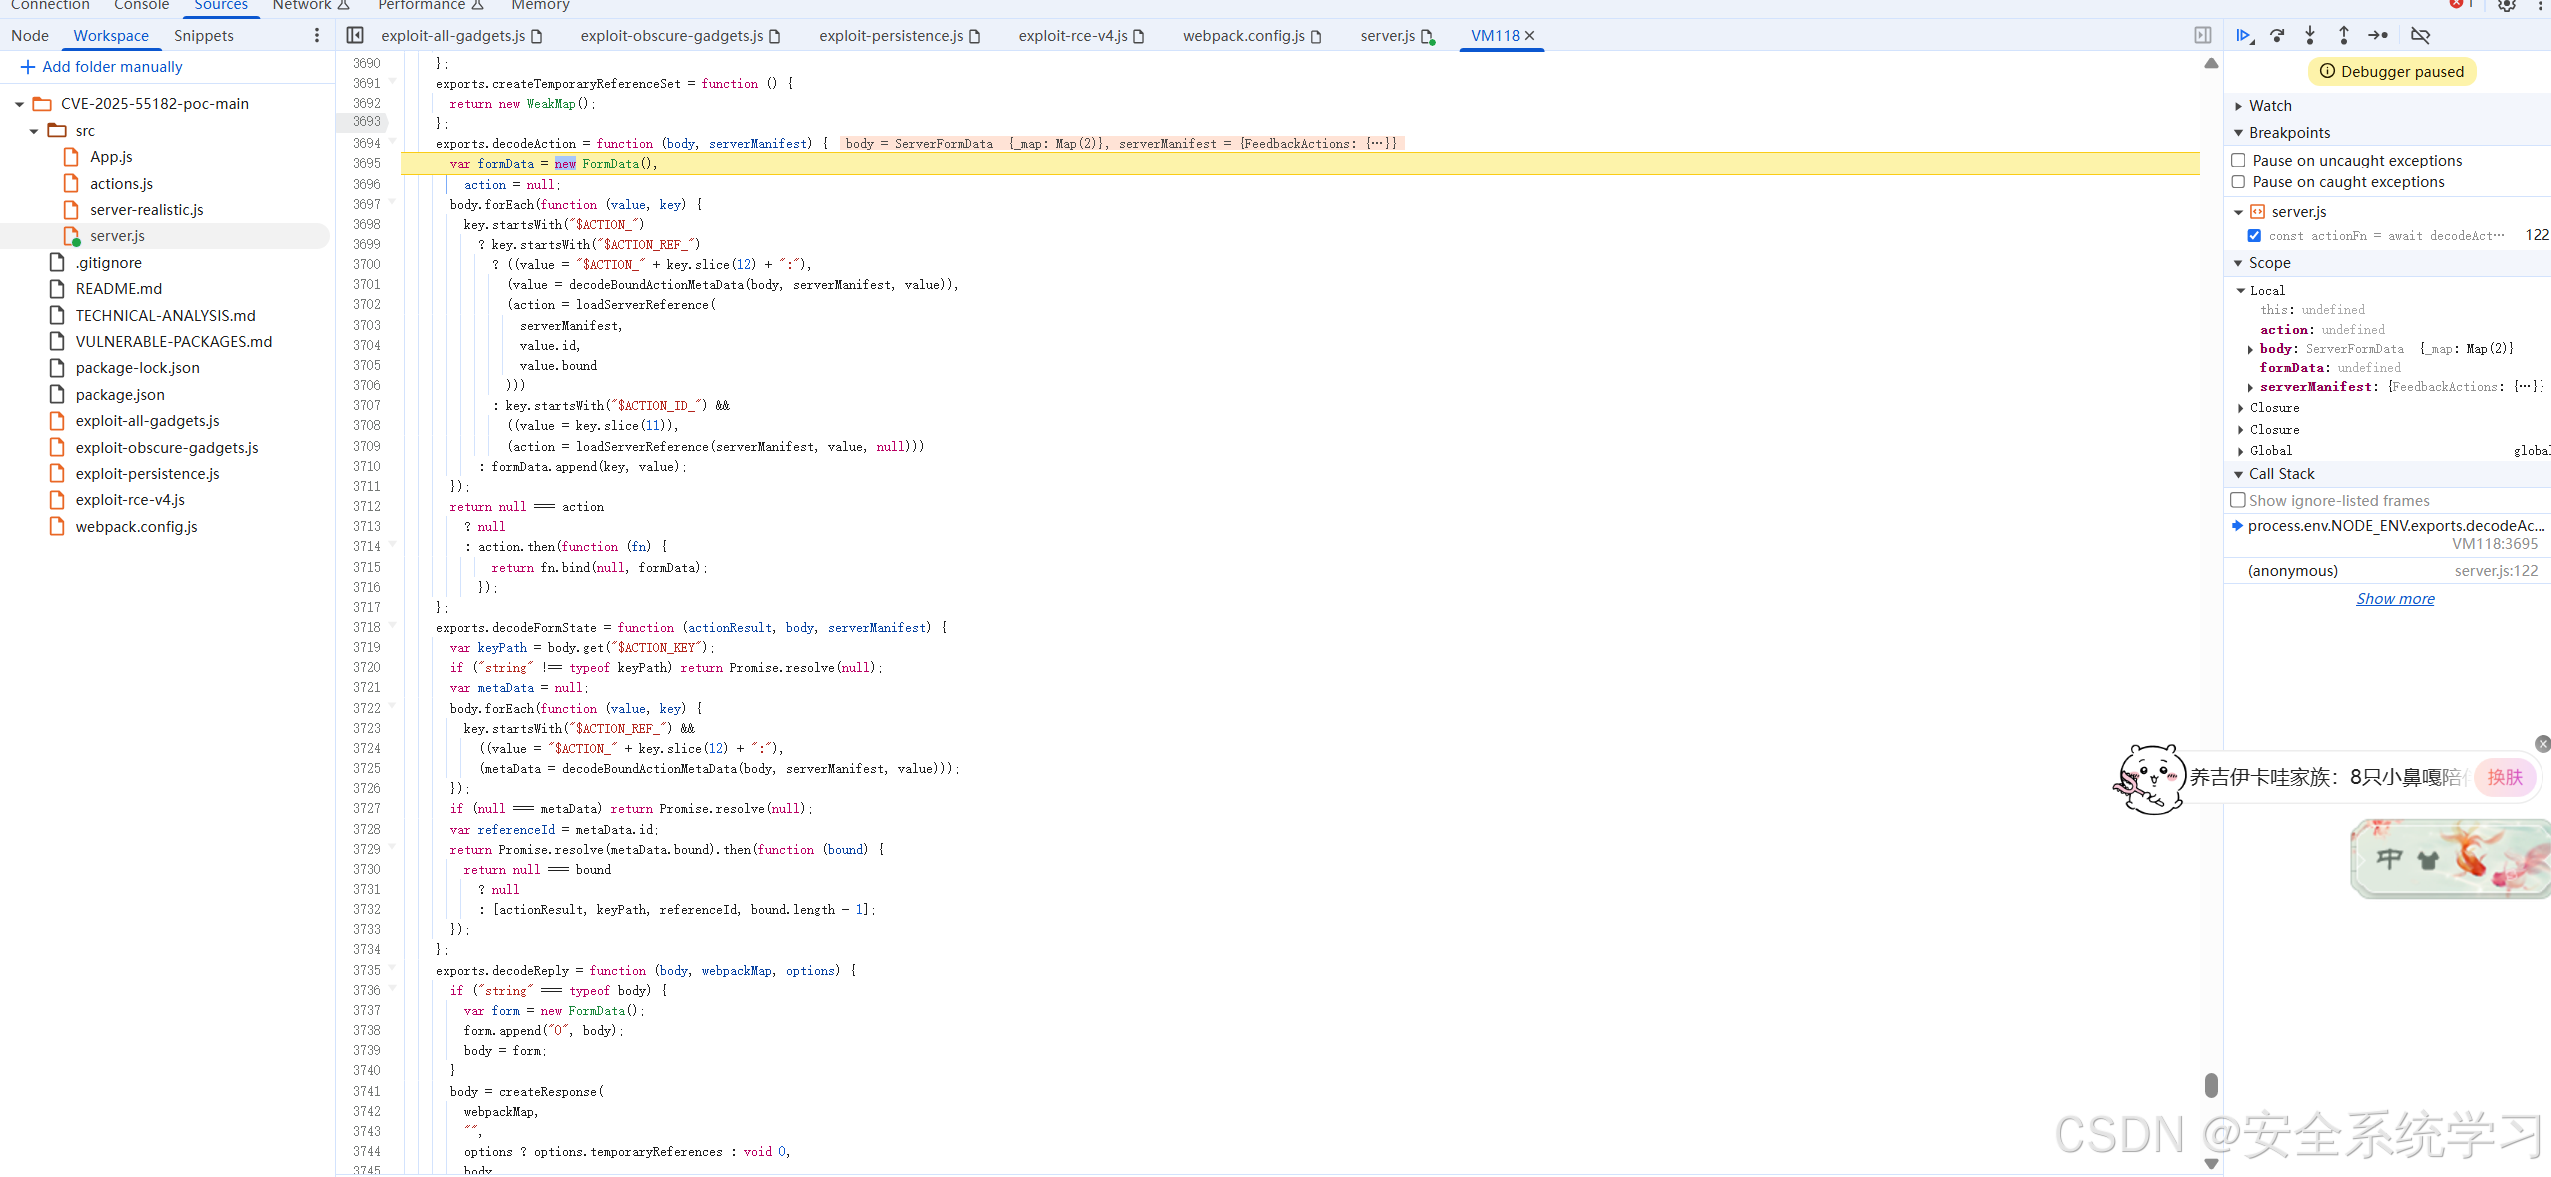Collapse the src folder tree

(34, 131)
